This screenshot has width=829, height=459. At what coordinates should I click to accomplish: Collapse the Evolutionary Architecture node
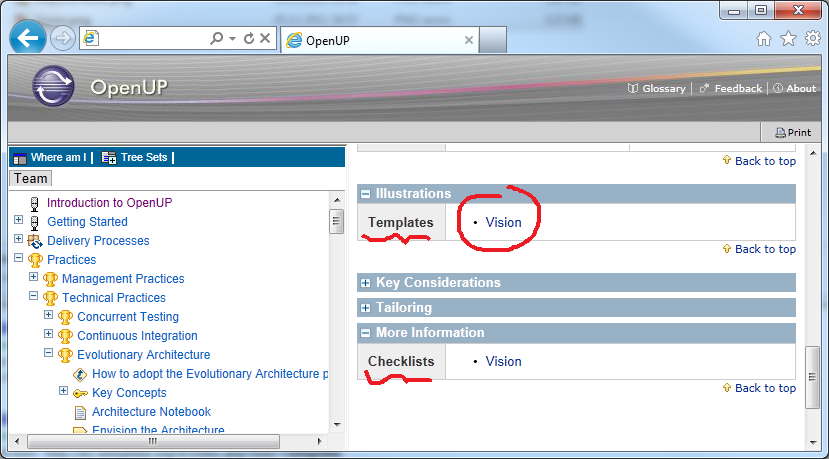[48, 352]
